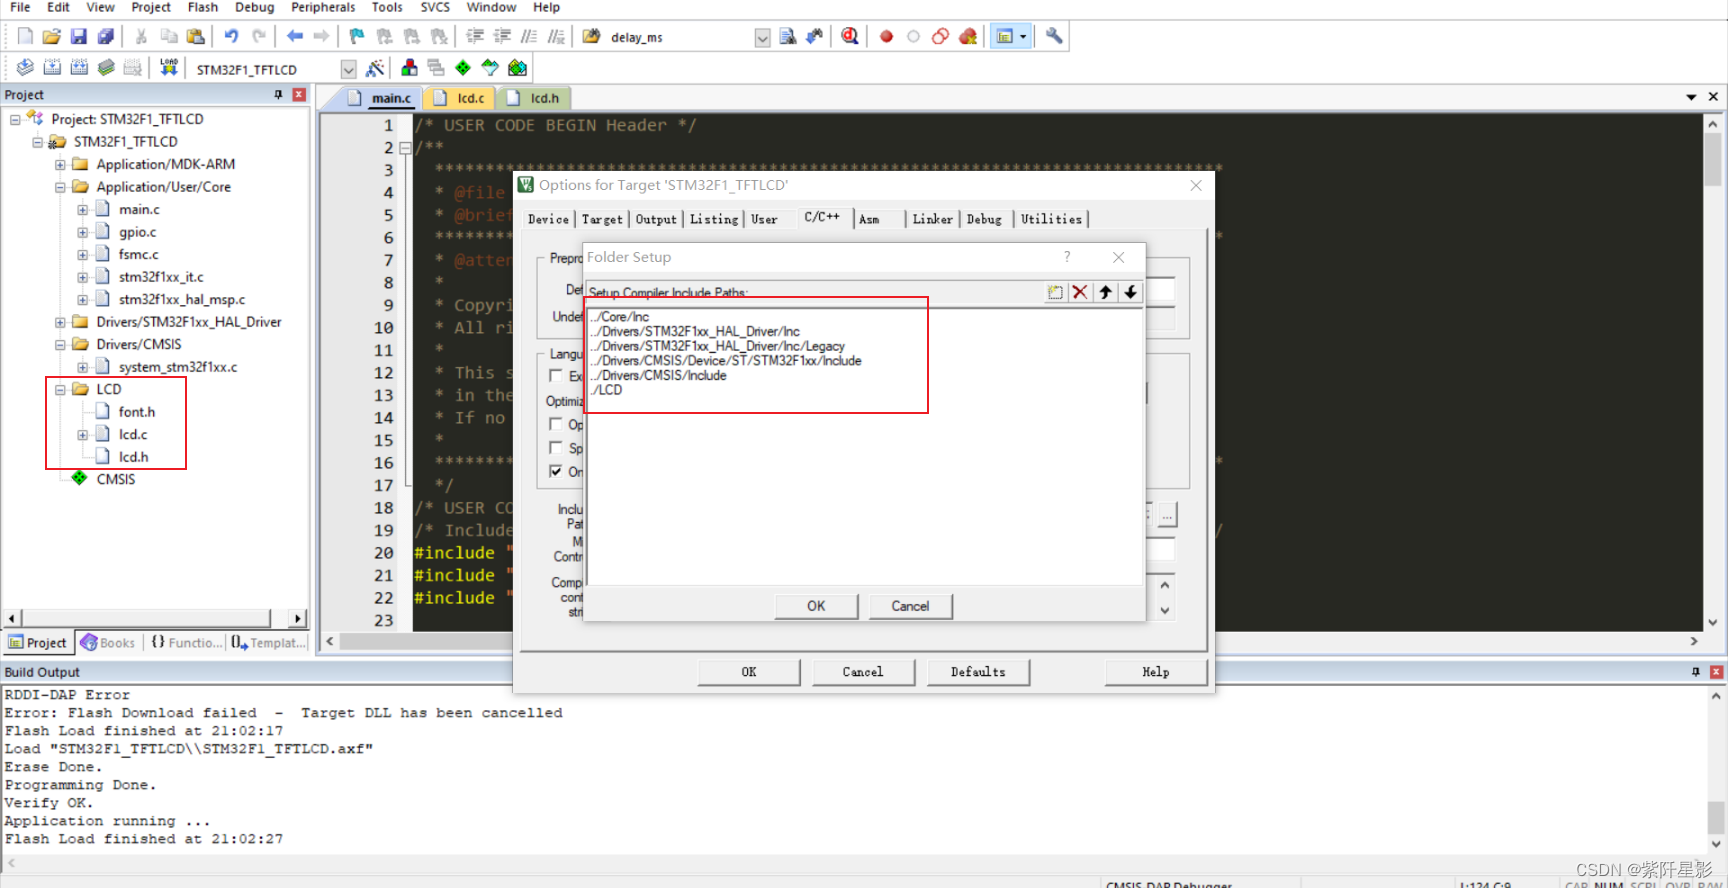The image size is (1728, 888).
Task: Select the ../Core/Inc include path entry
Action: (x=620, y=317)
